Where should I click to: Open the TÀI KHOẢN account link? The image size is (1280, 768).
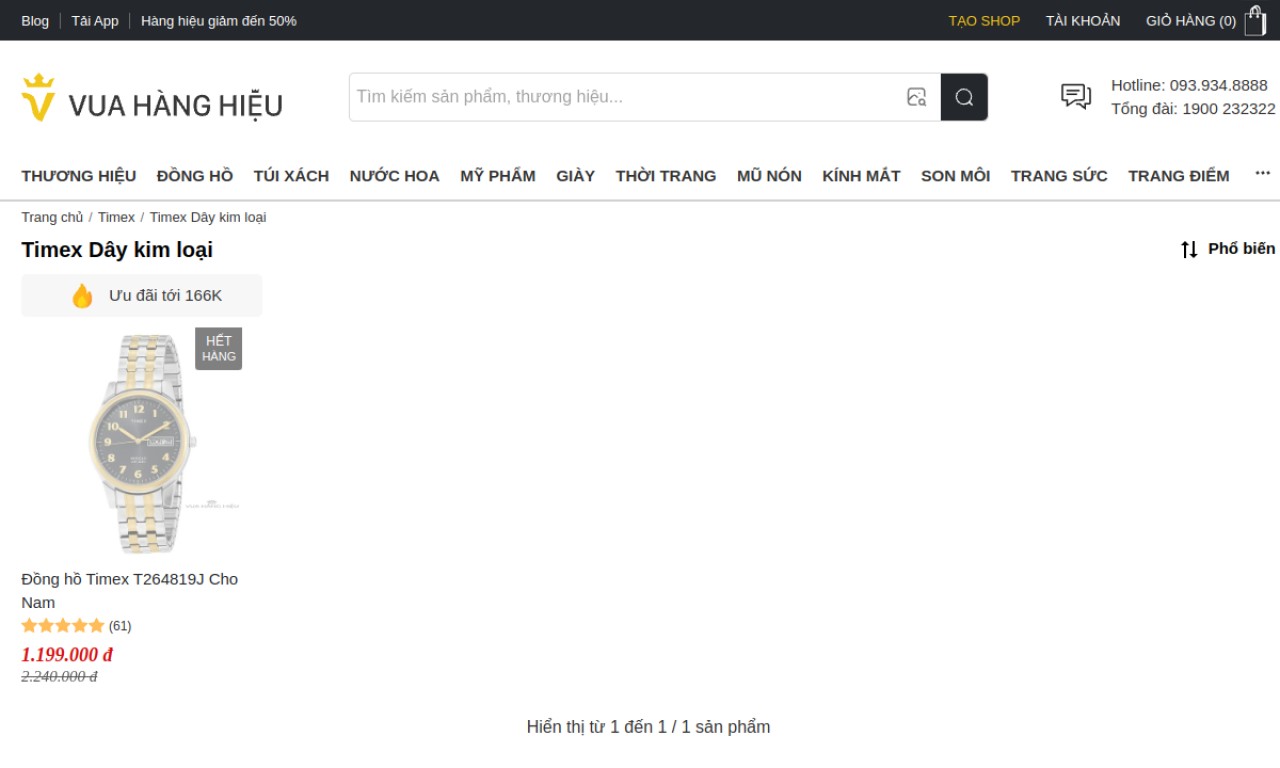pyautogui.click(x=1083, y=20)
